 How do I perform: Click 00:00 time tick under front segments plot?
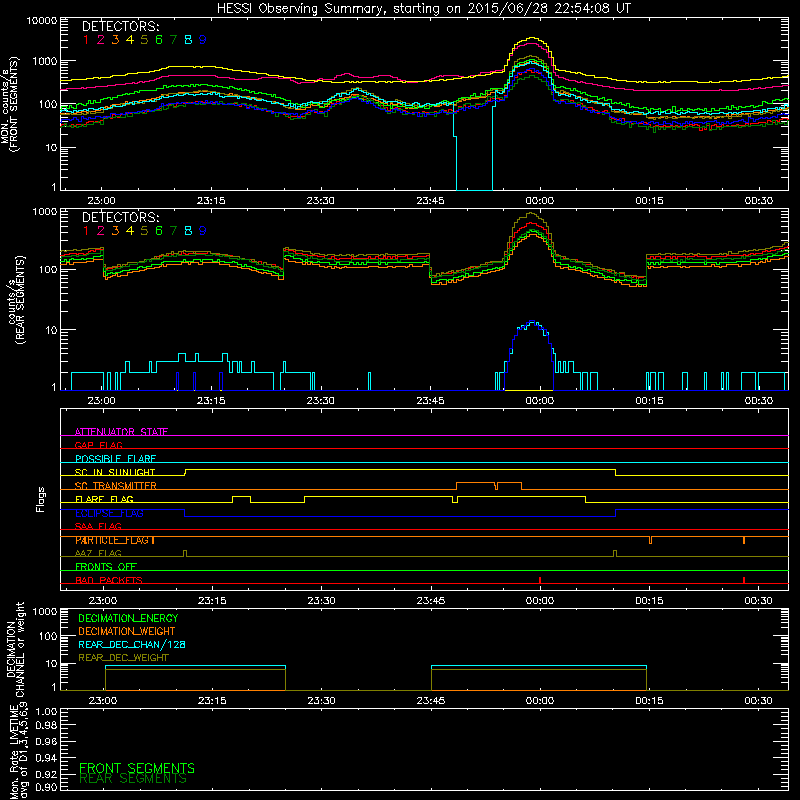540,201
